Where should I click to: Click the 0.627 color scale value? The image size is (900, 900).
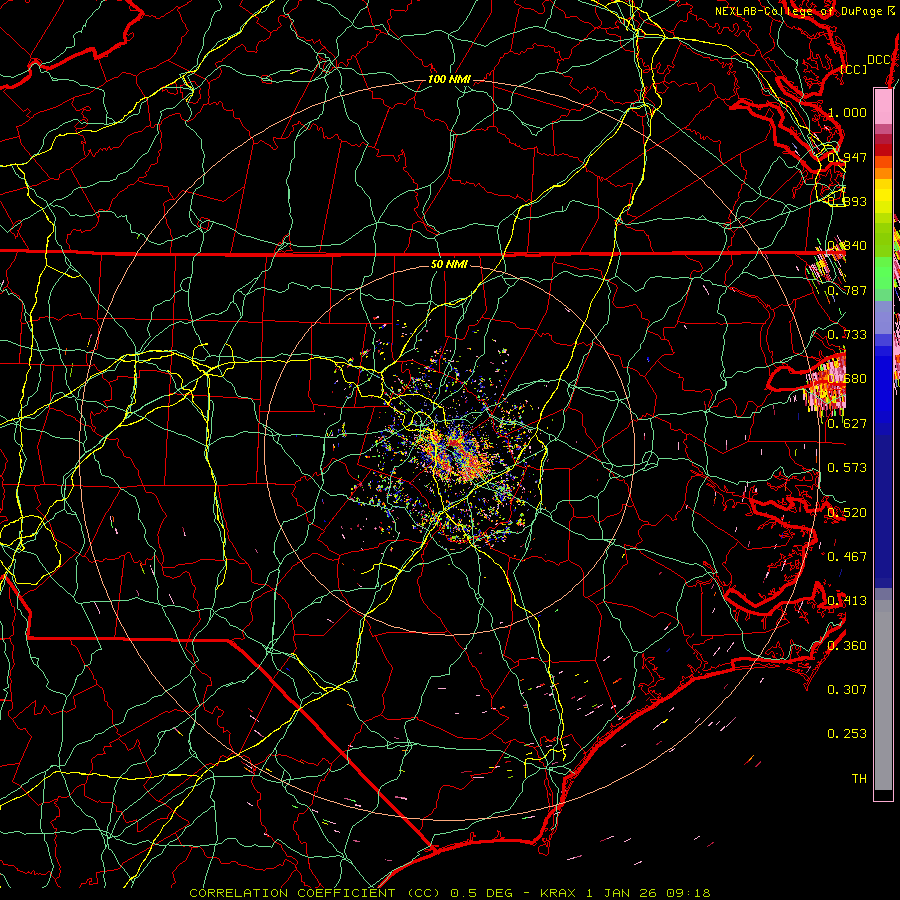click(x=847, y=424)
